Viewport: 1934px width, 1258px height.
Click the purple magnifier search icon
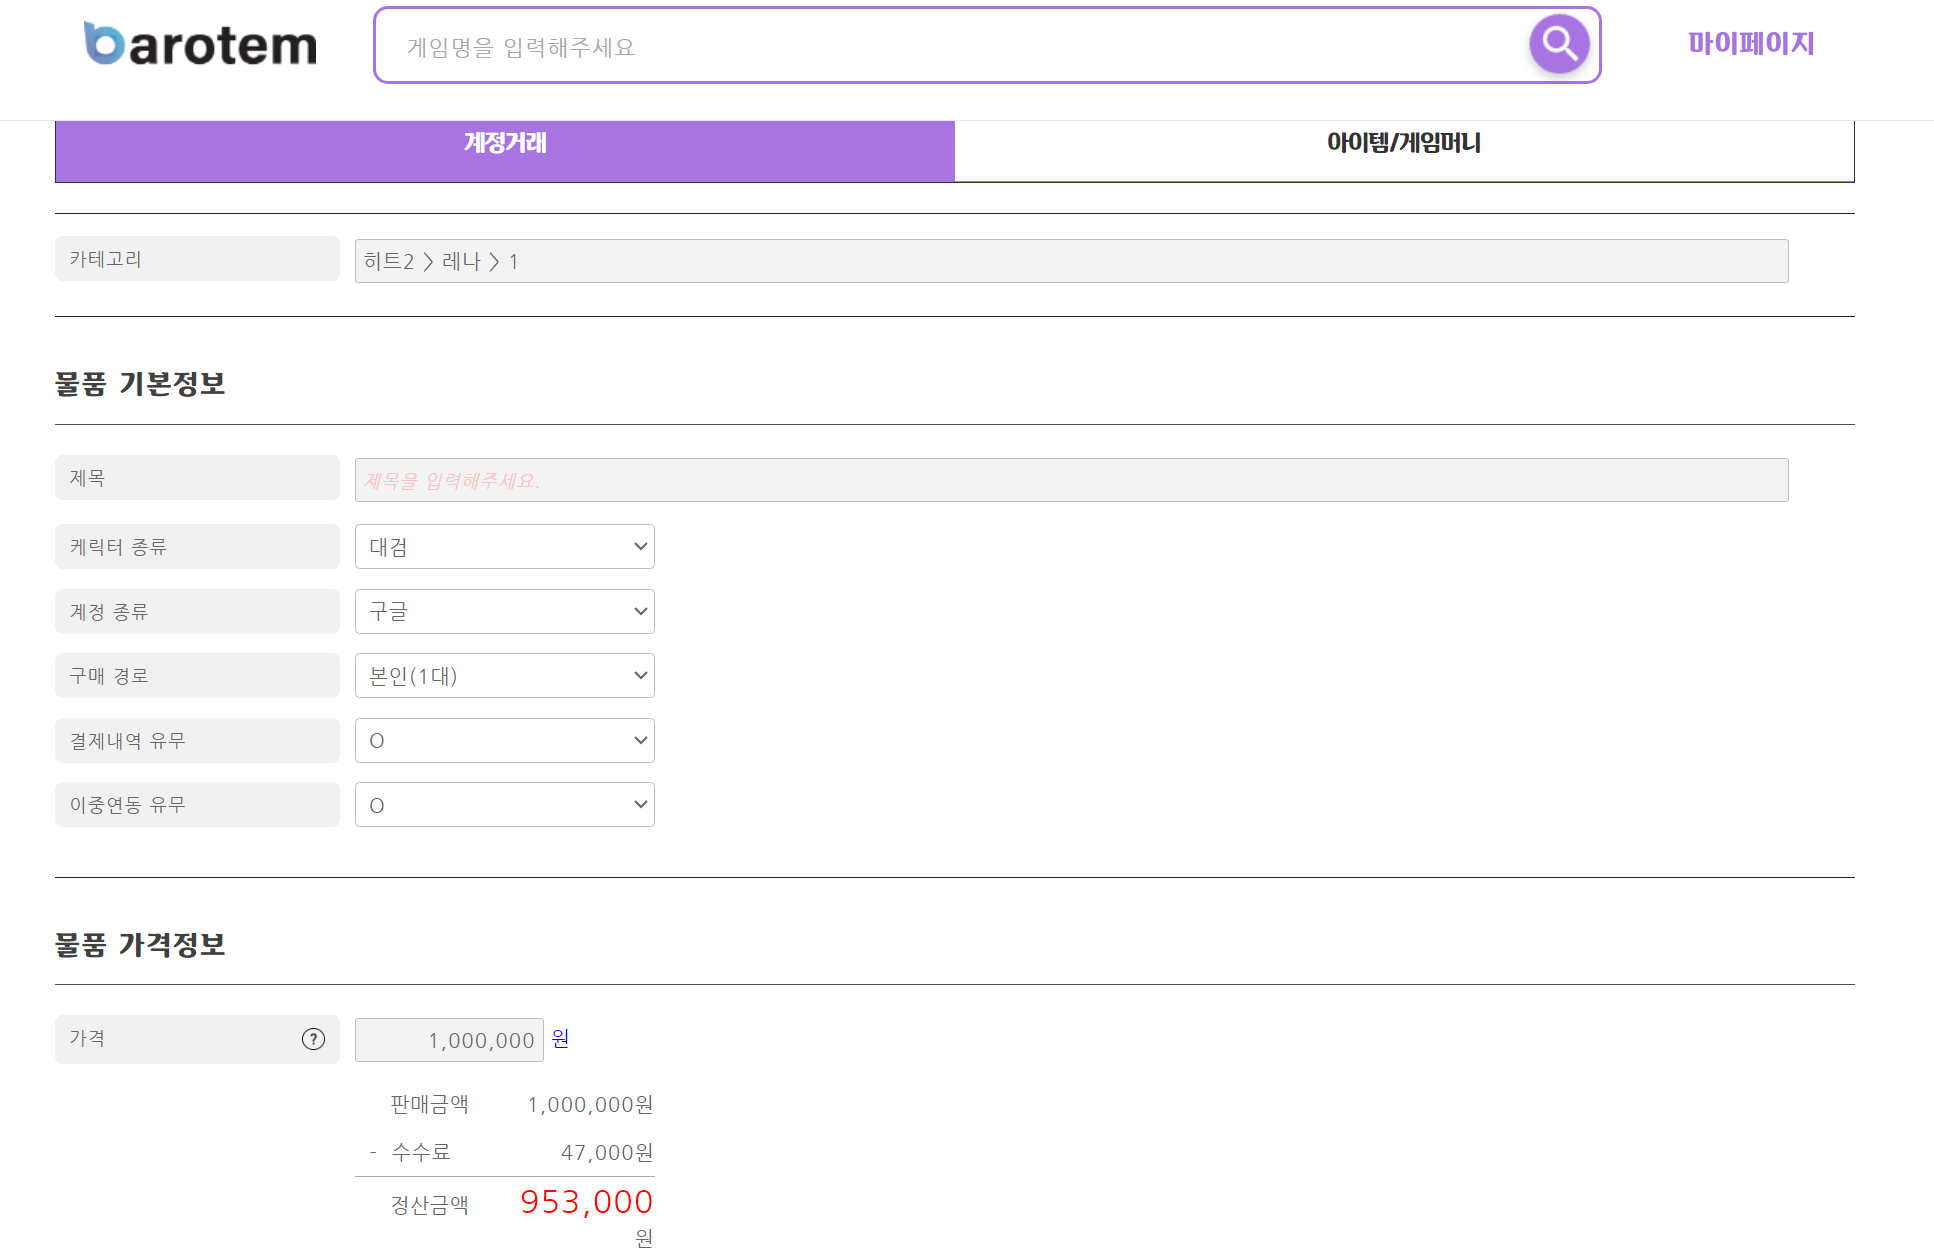click(1558, 44)
